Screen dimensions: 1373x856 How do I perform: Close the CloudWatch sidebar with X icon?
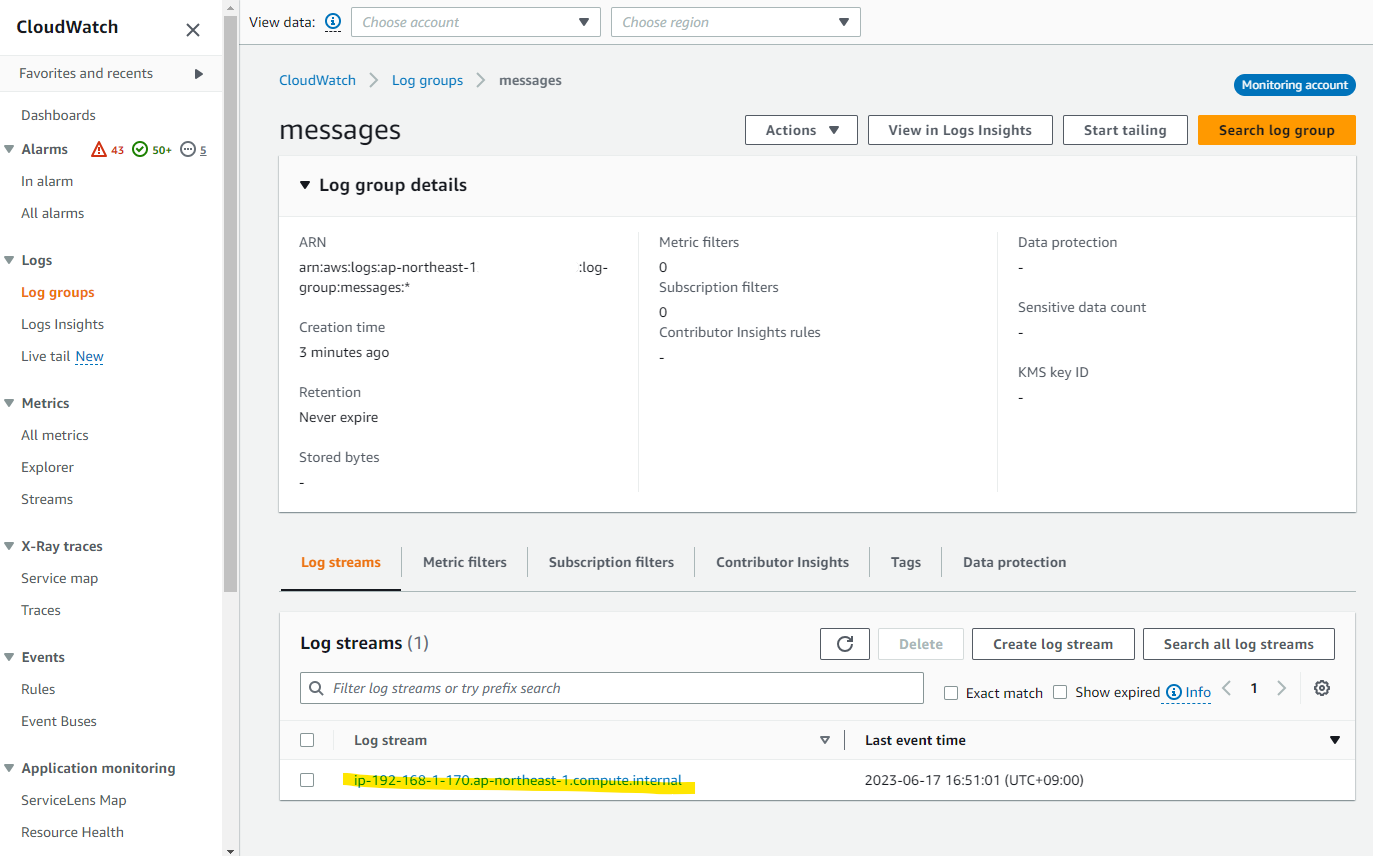tap(193, 30)
